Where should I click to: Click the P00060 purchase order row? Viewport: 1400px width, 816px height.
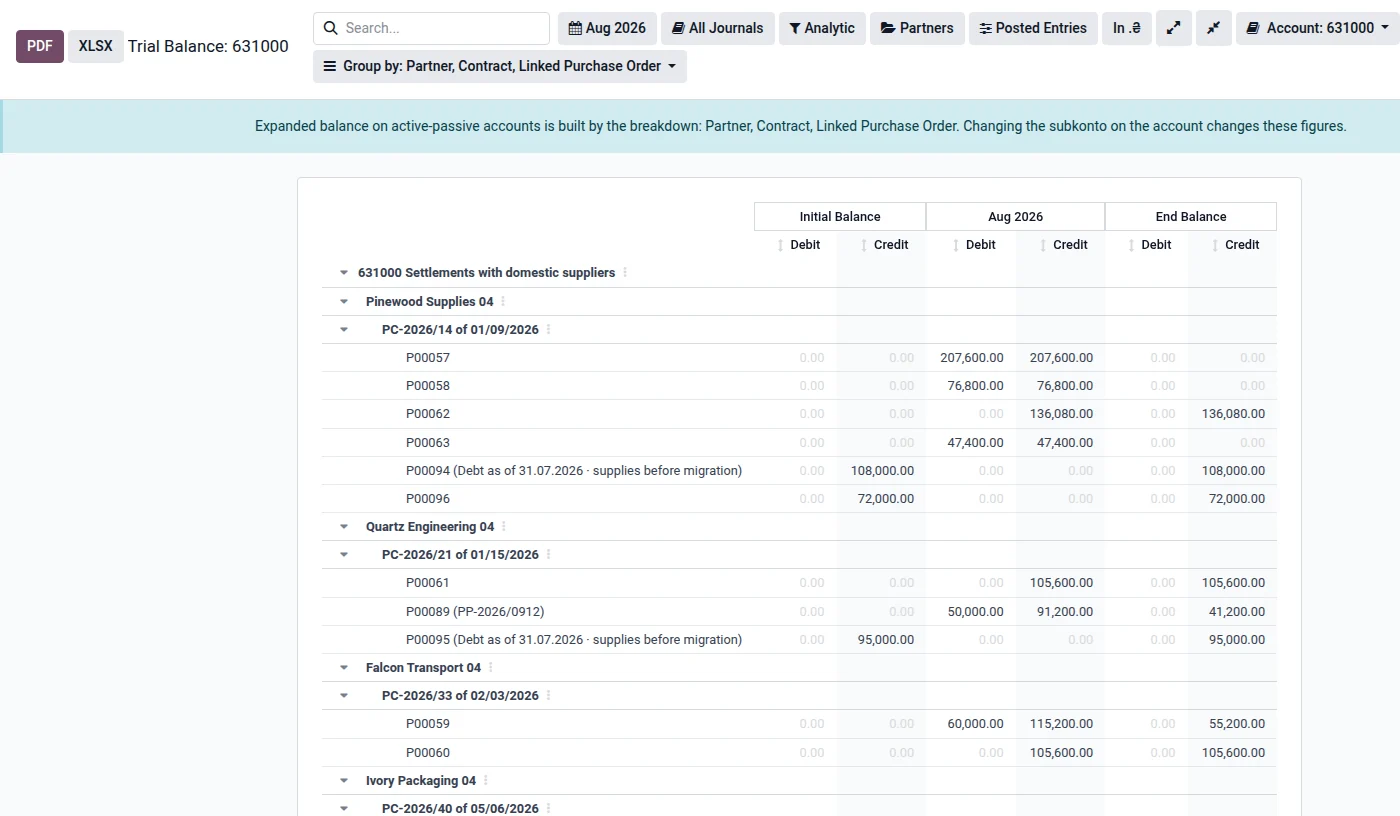(799, 752)
